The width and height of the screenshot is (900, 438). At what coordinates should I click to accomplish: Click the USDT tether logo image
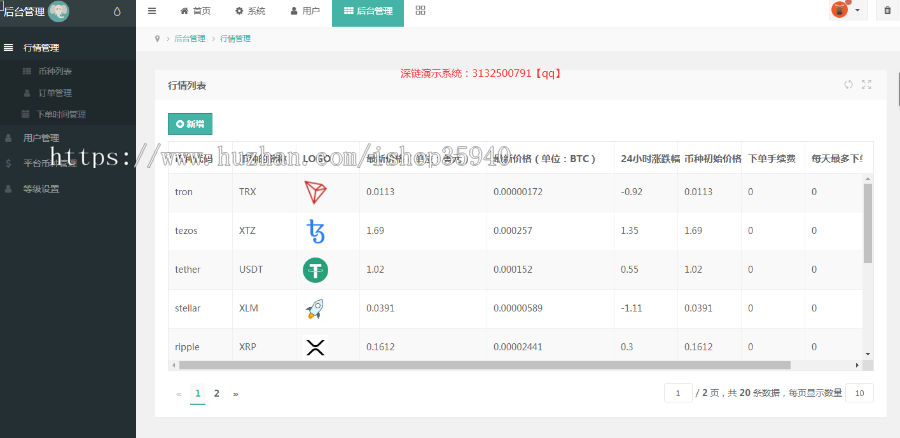[x=315, y=270]
